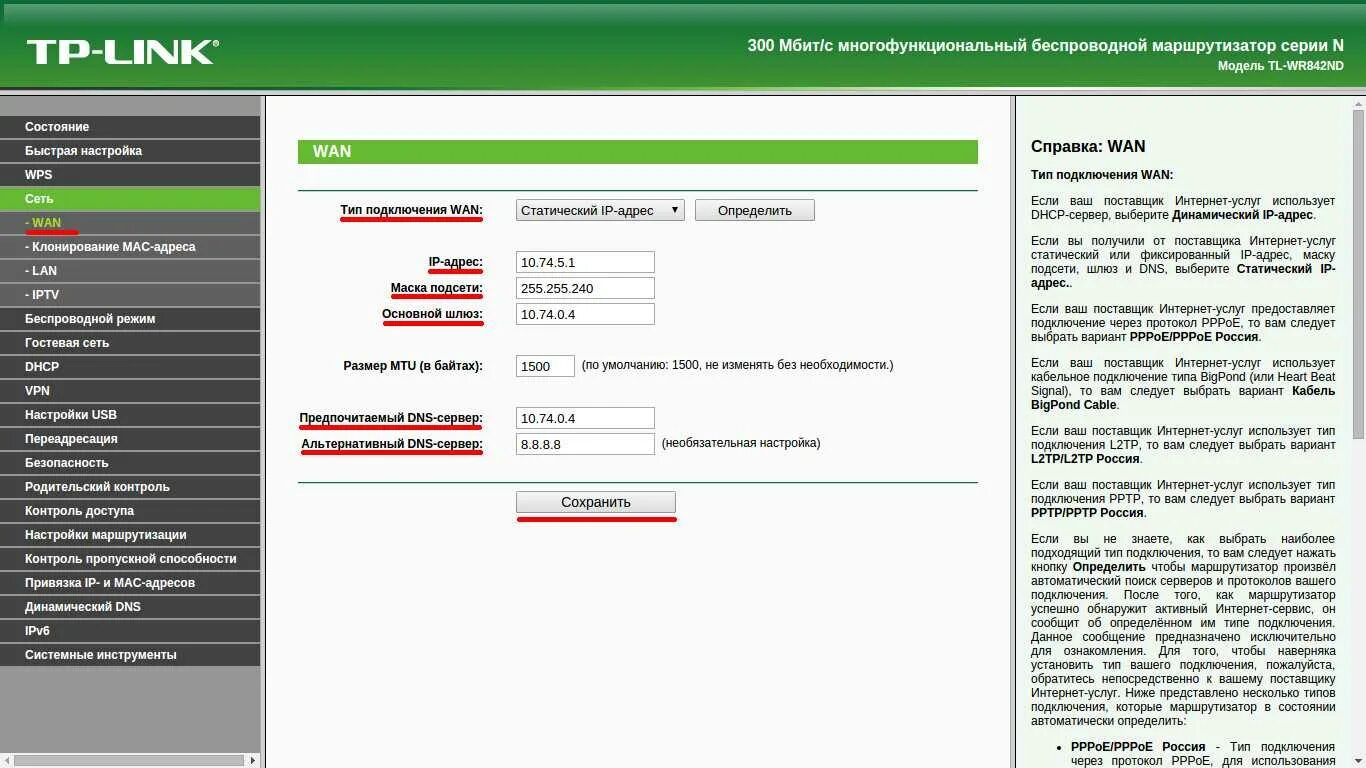Viewport: 1366px width, 768px height.
Task: Open Клонирование MAC-адреса submenu
Action: click(x=130, y=247)
